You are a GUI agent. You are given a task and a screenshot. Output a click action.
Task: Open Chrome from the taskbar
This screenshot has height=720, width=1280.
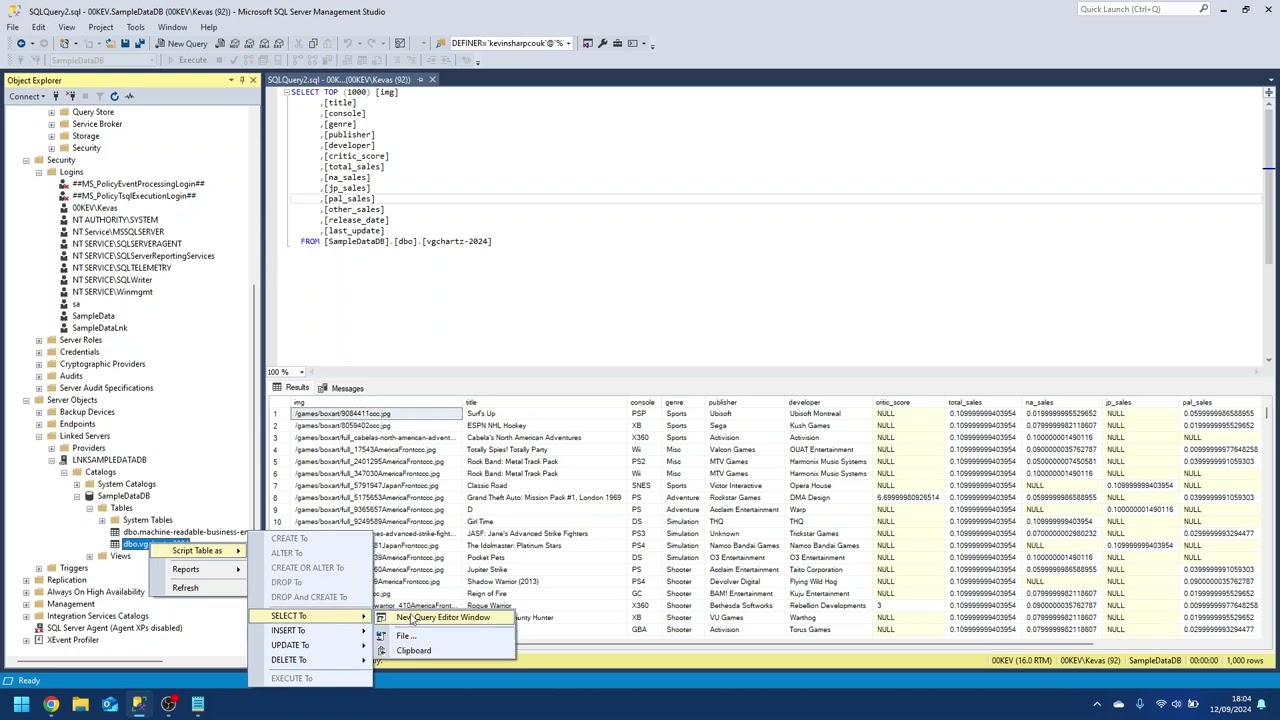click(x=51, y=704)
